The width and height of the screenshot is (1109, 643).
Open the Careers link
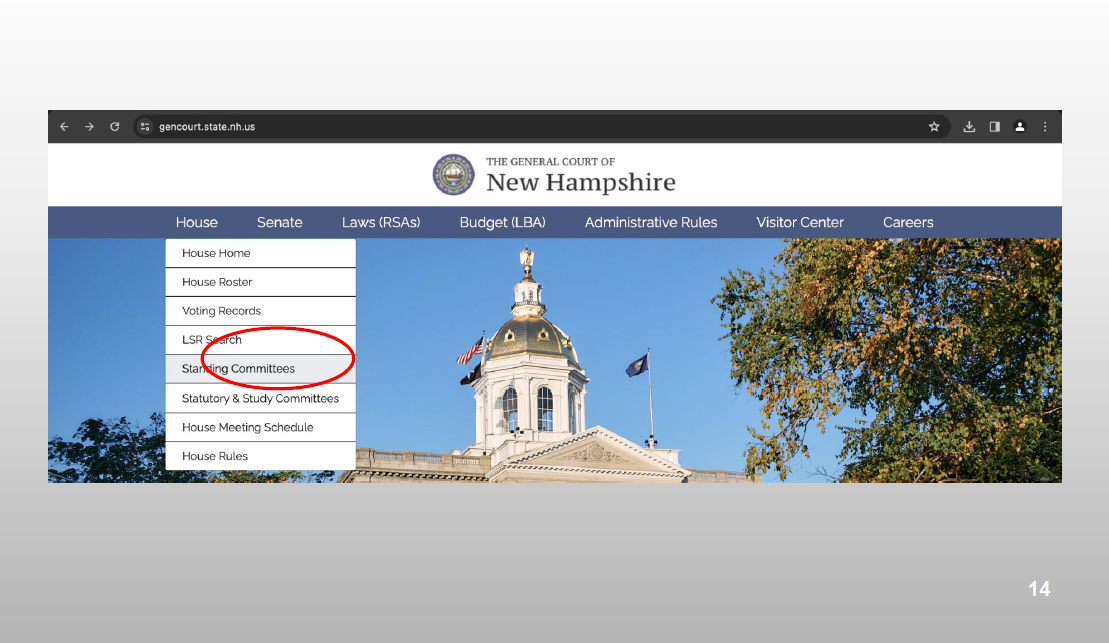coord(908,222)
